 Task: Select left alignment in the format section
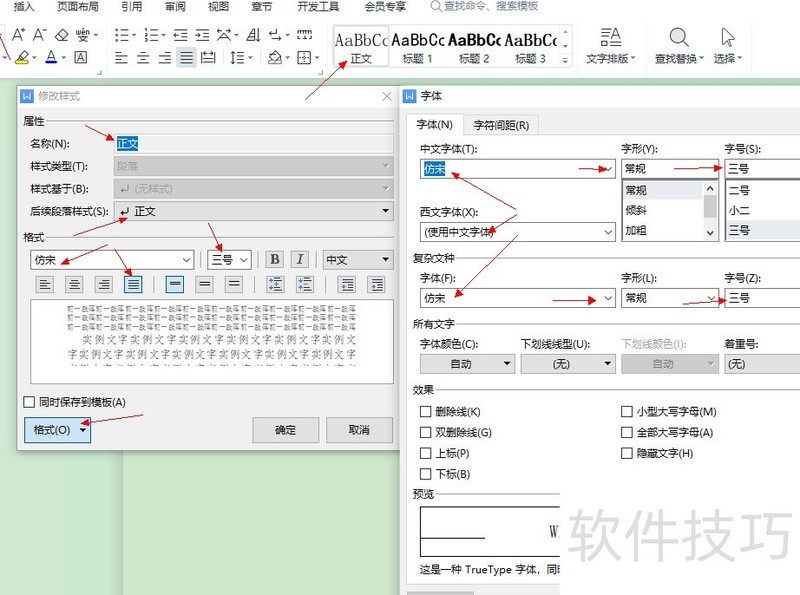click(45, 285)
